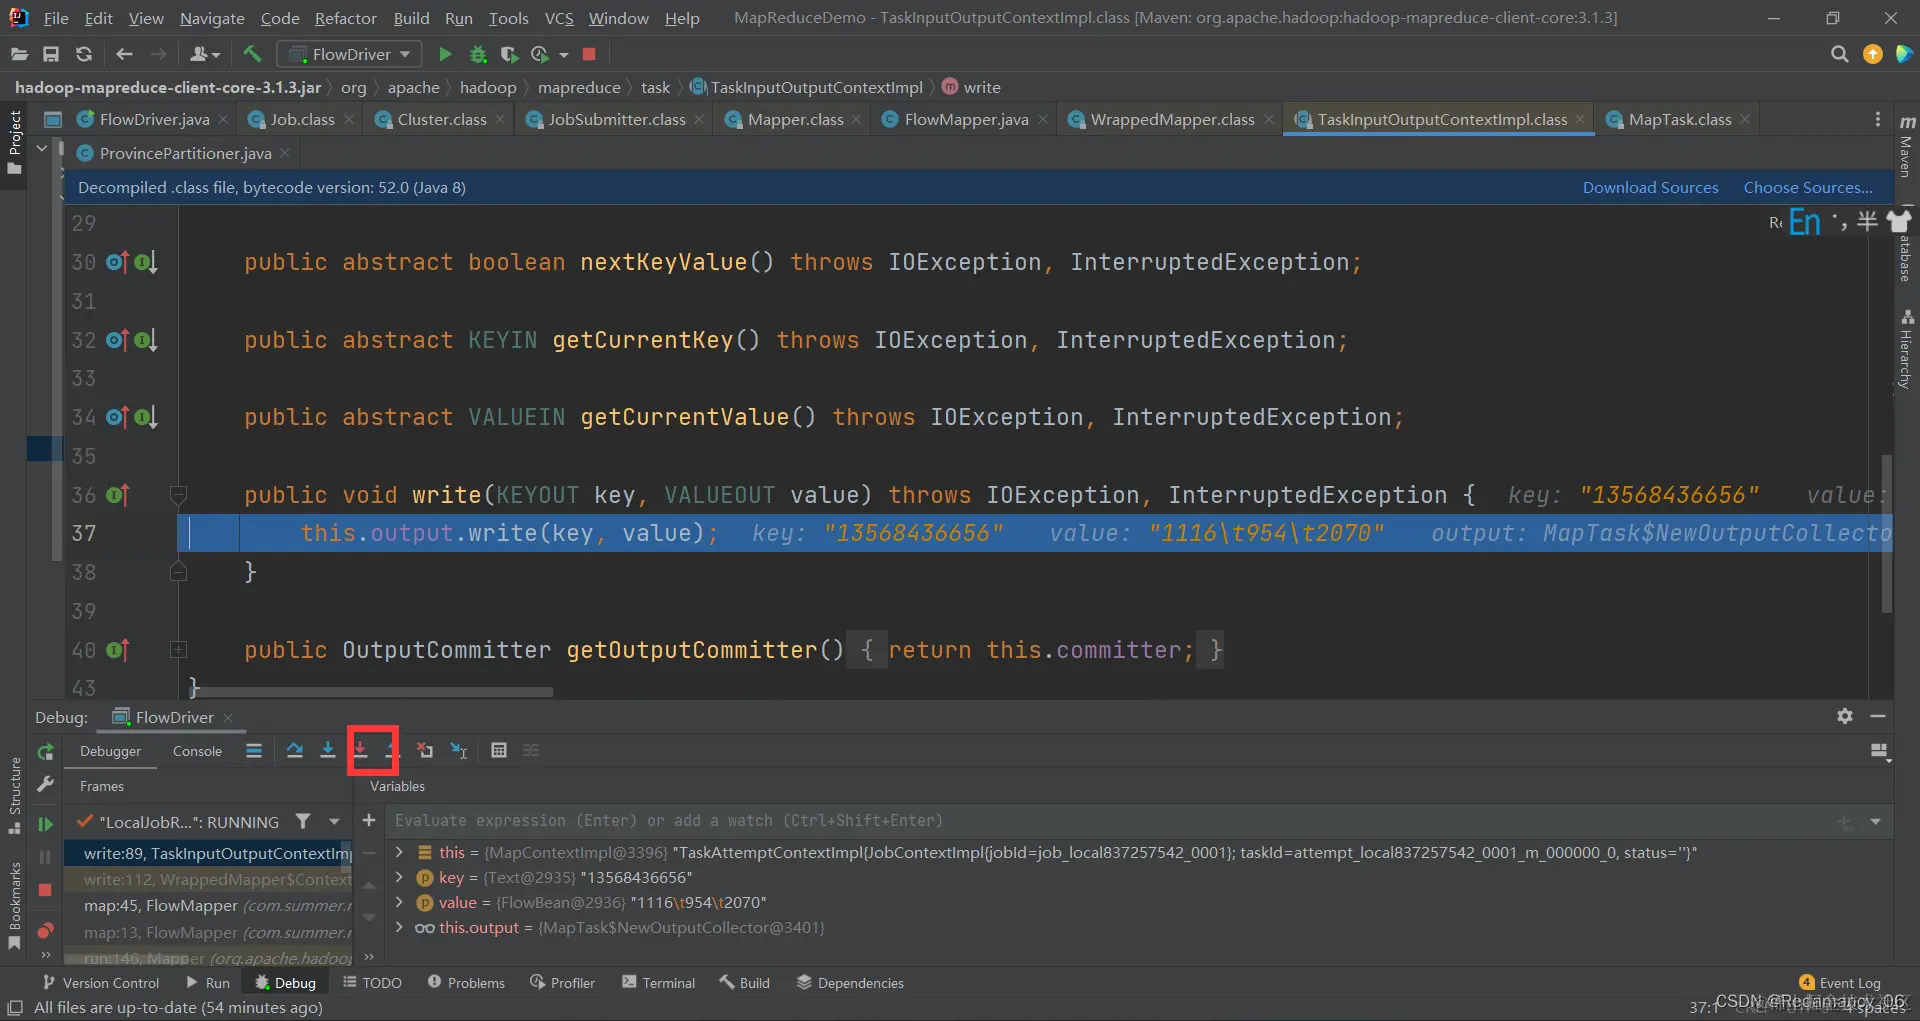1920x1021 pixels.
Task: Navigate back with the left arrow icon
Action: click(x=124, y=54)
